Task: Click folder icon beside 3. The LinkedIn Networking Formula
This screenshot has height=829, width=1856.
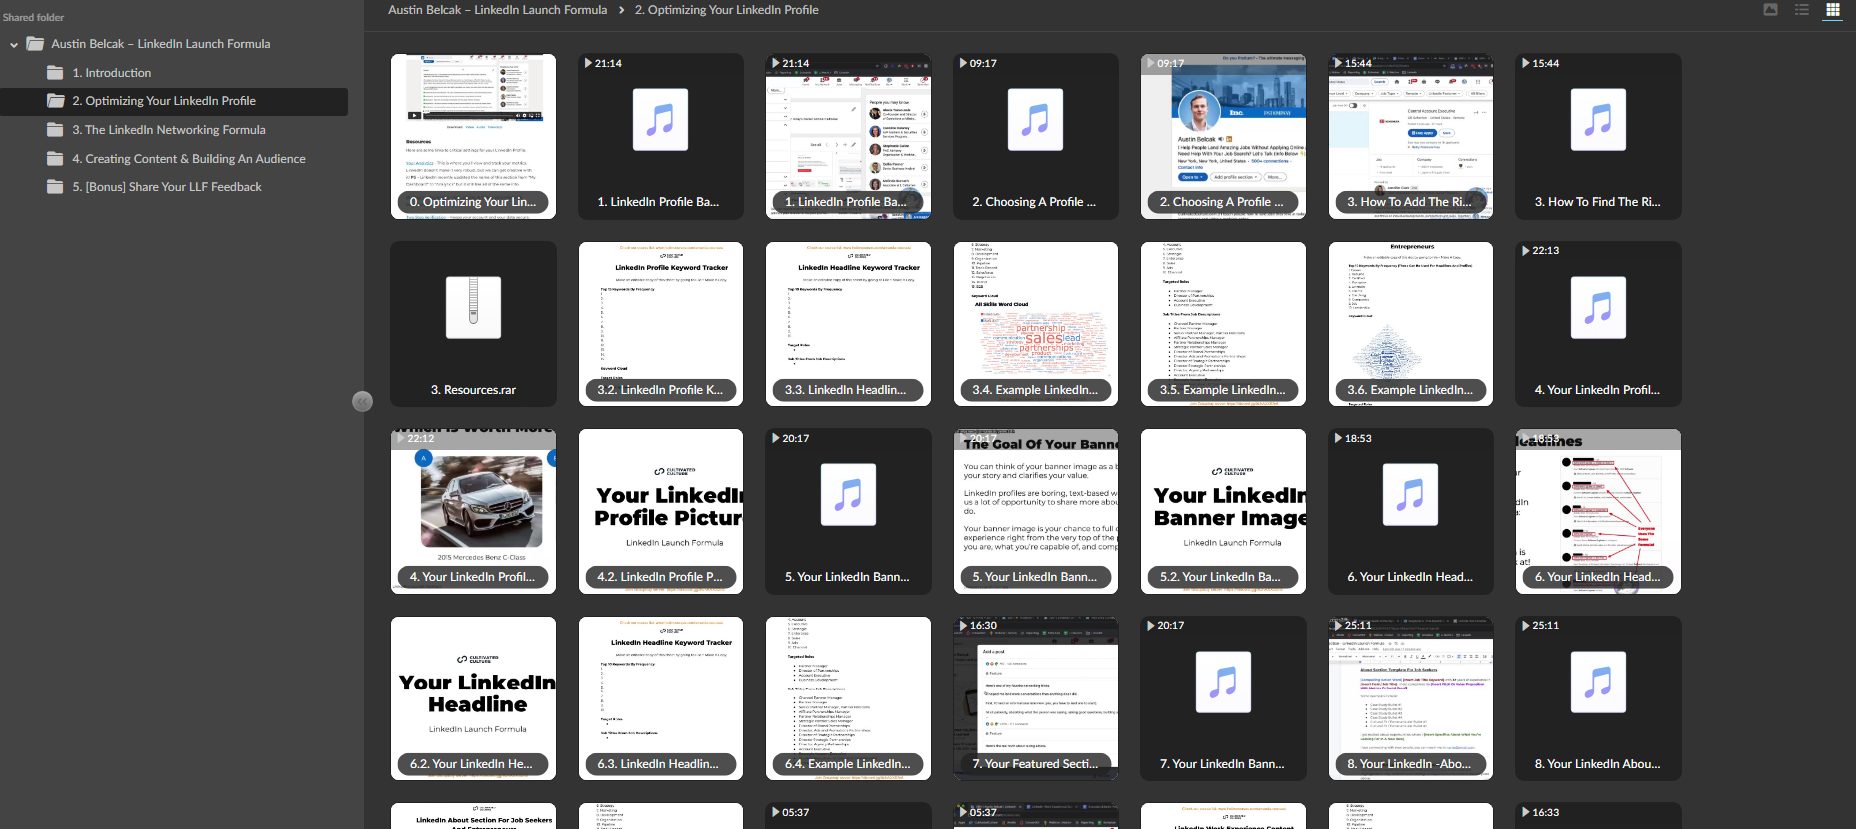Action: [55, 130]
